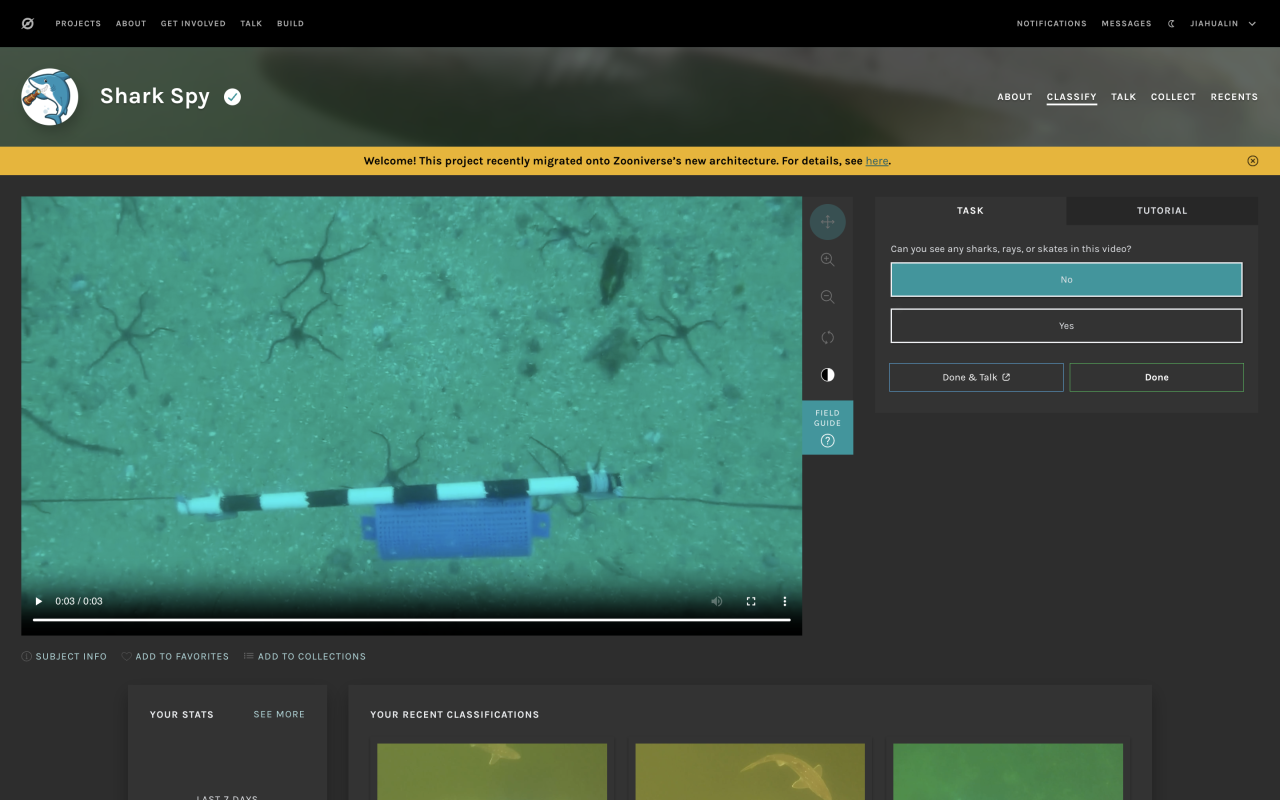Screen dimensions: 1280x800
Task: Choose the Yes answer option
Action: pyautogui.click(x=1066, y=326)
